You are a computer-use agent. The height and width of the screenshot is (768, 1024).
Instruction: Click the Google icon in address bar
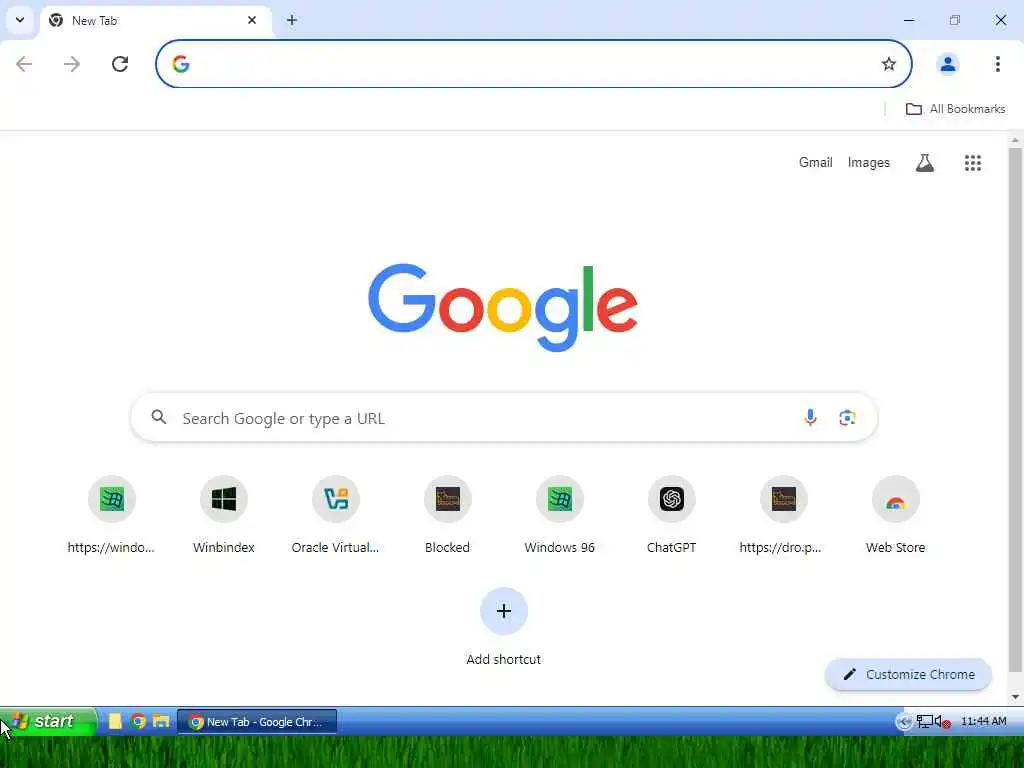pos(181,64)
